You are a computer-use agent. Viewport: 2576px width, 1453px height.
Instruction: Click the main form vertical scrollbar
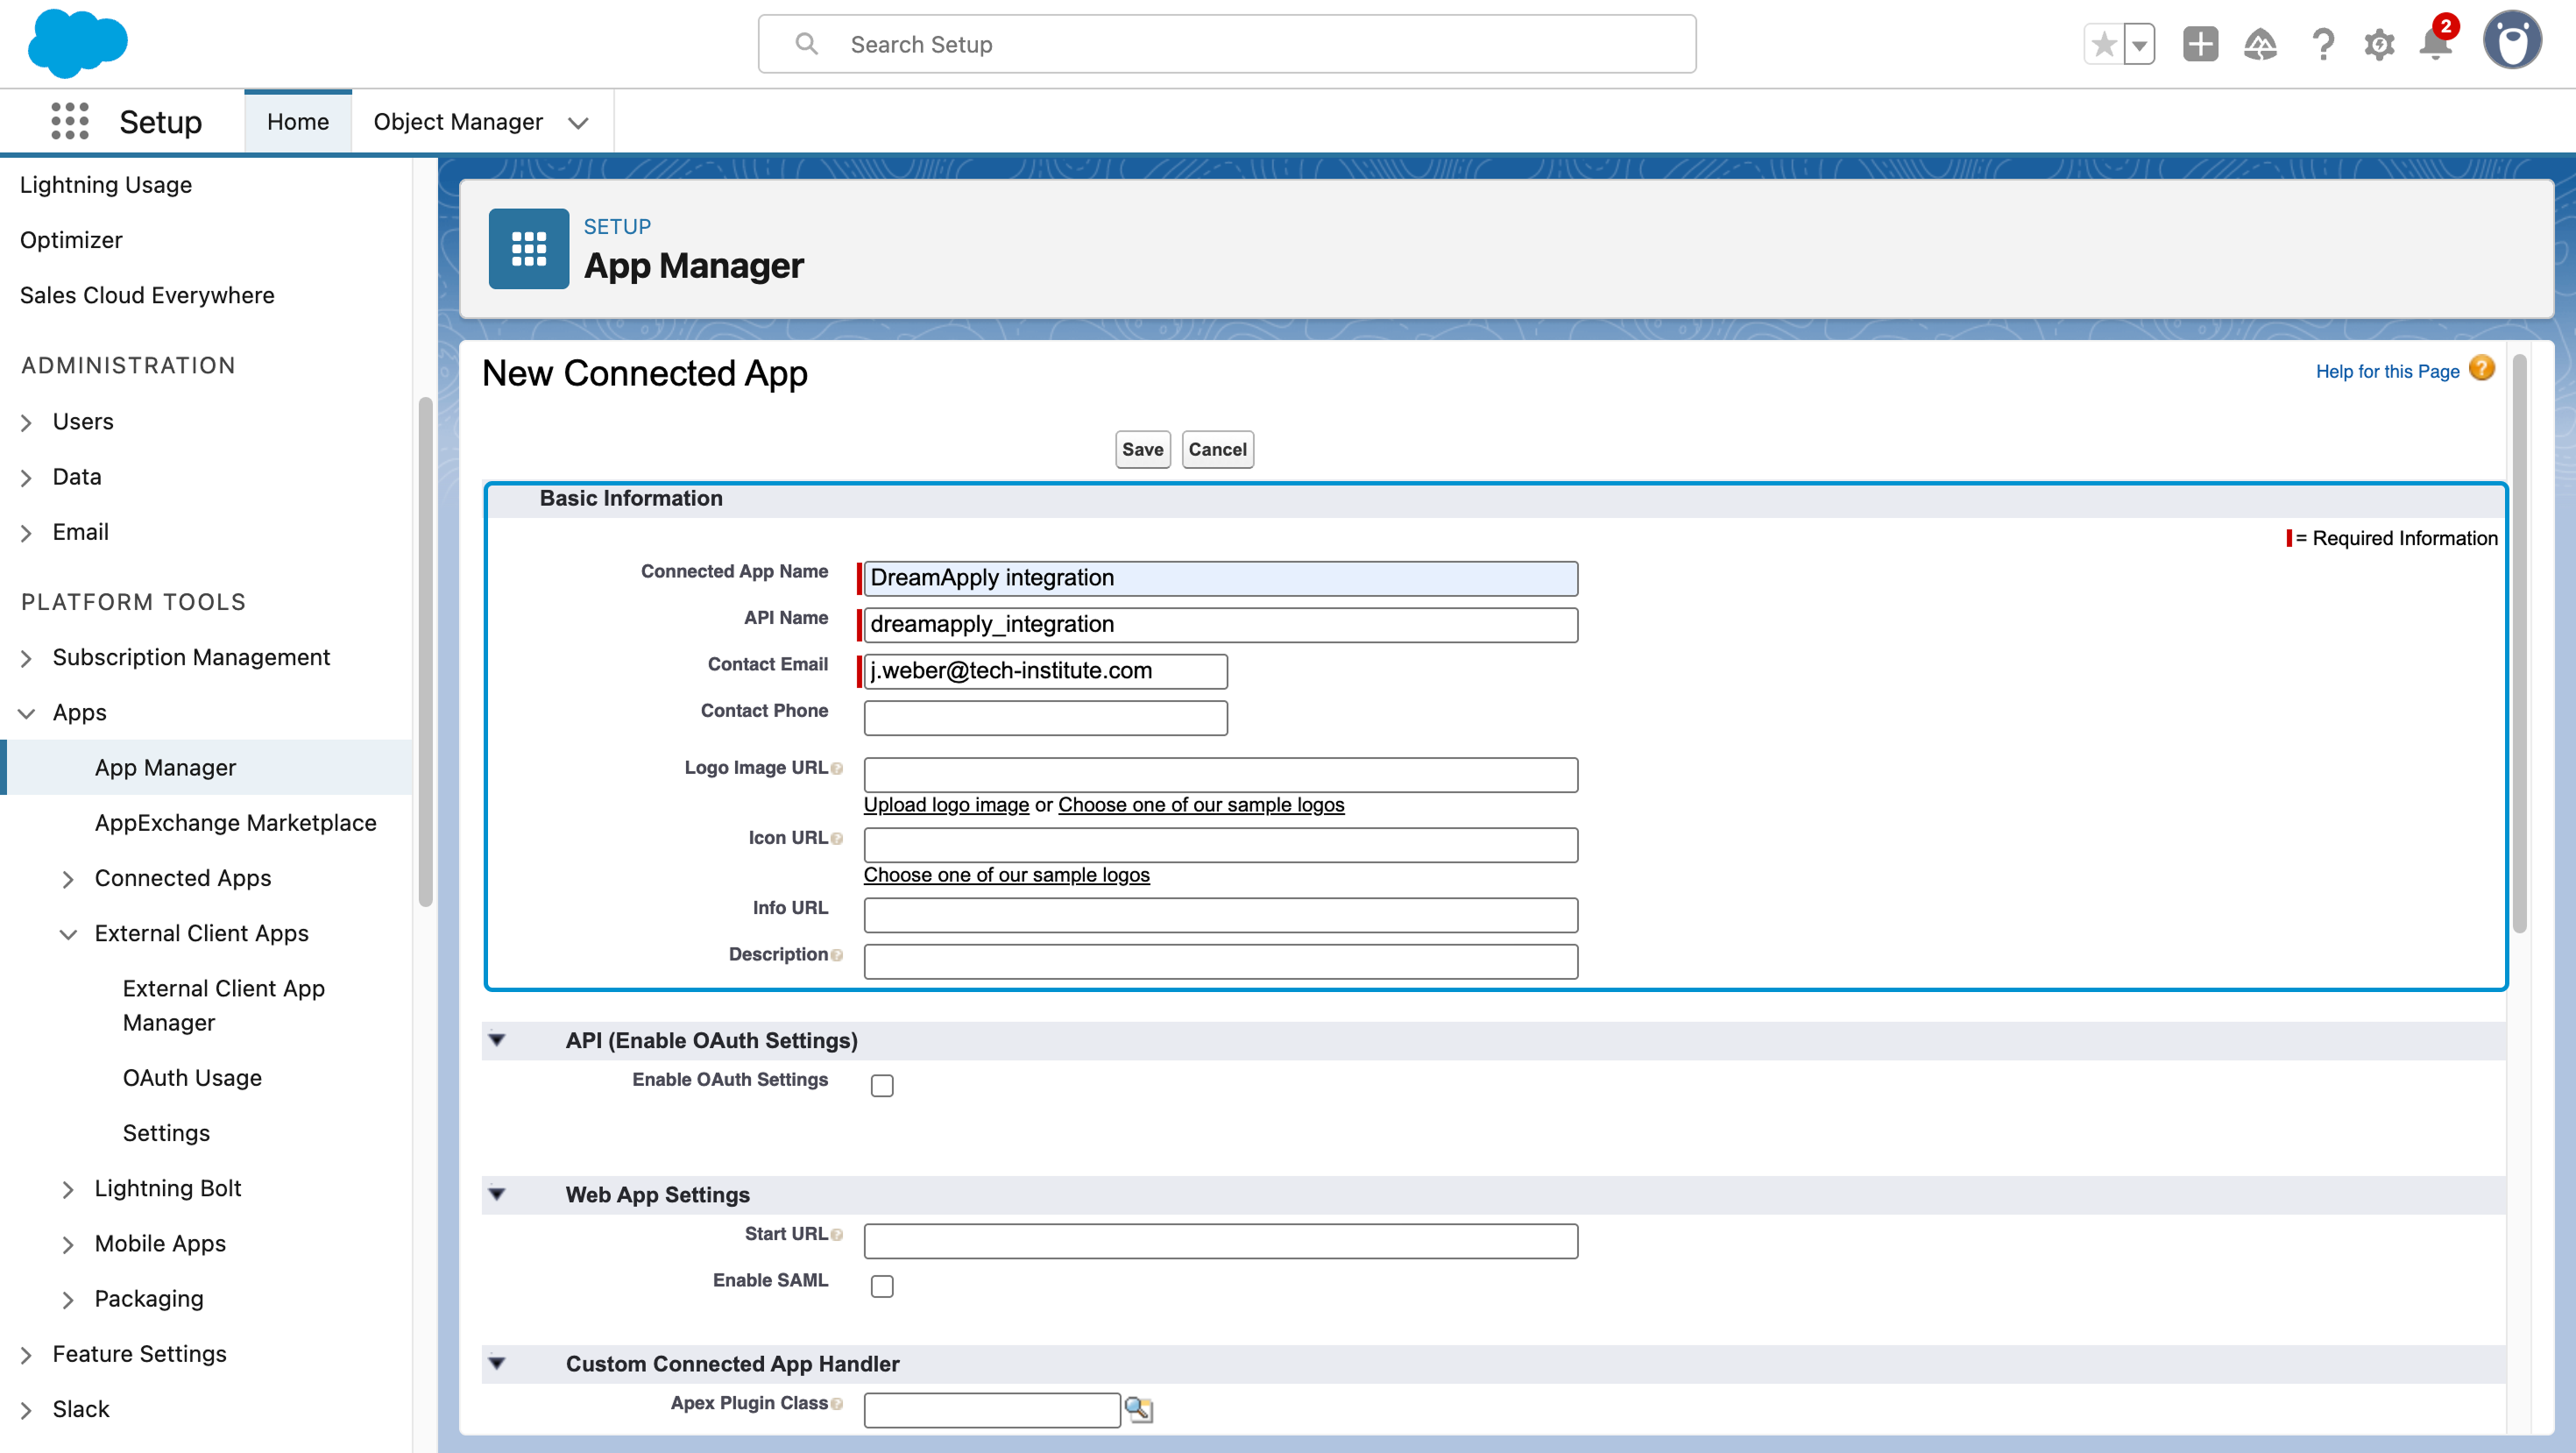pyautogui.click(x=2519, y=643)
